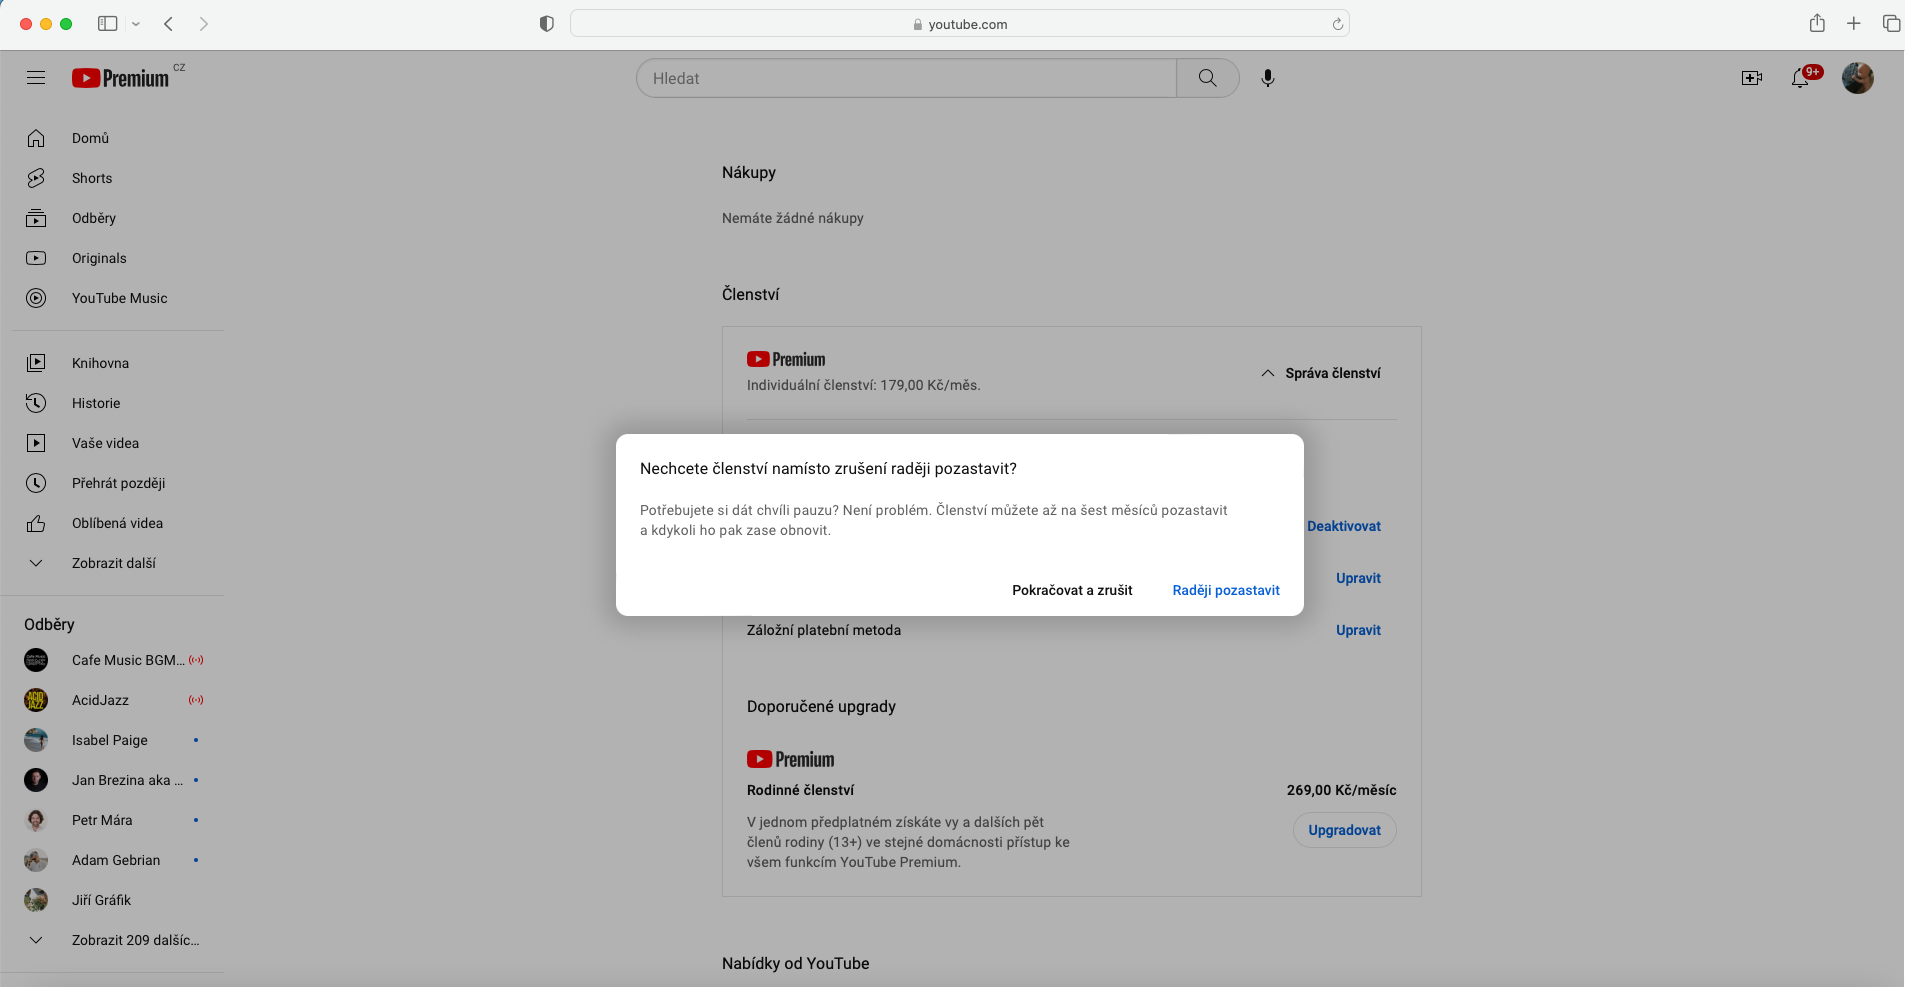Click the Upgradovat family plan button
This screenshot has height=987, width=1905.
tap(1344, 830)
